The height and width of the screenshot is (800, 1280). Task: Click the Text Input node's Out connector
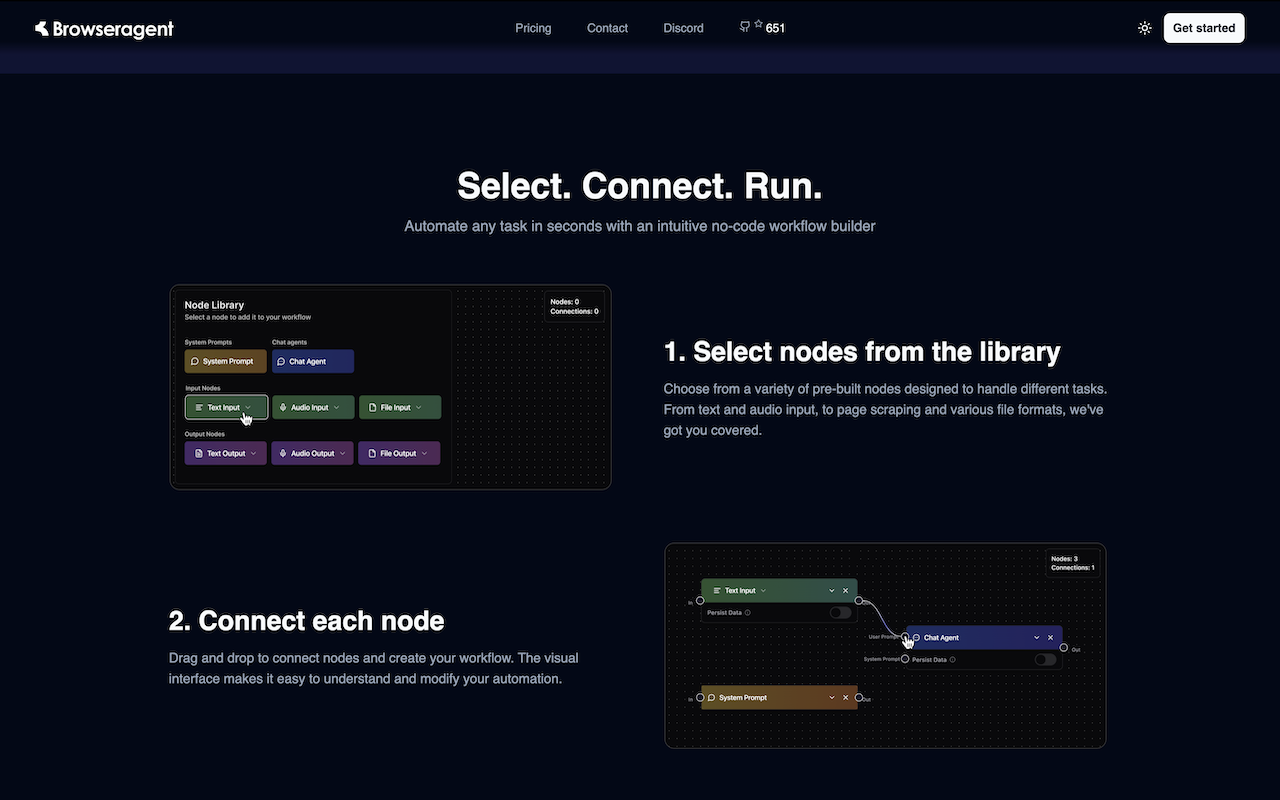tap(859, 601)
